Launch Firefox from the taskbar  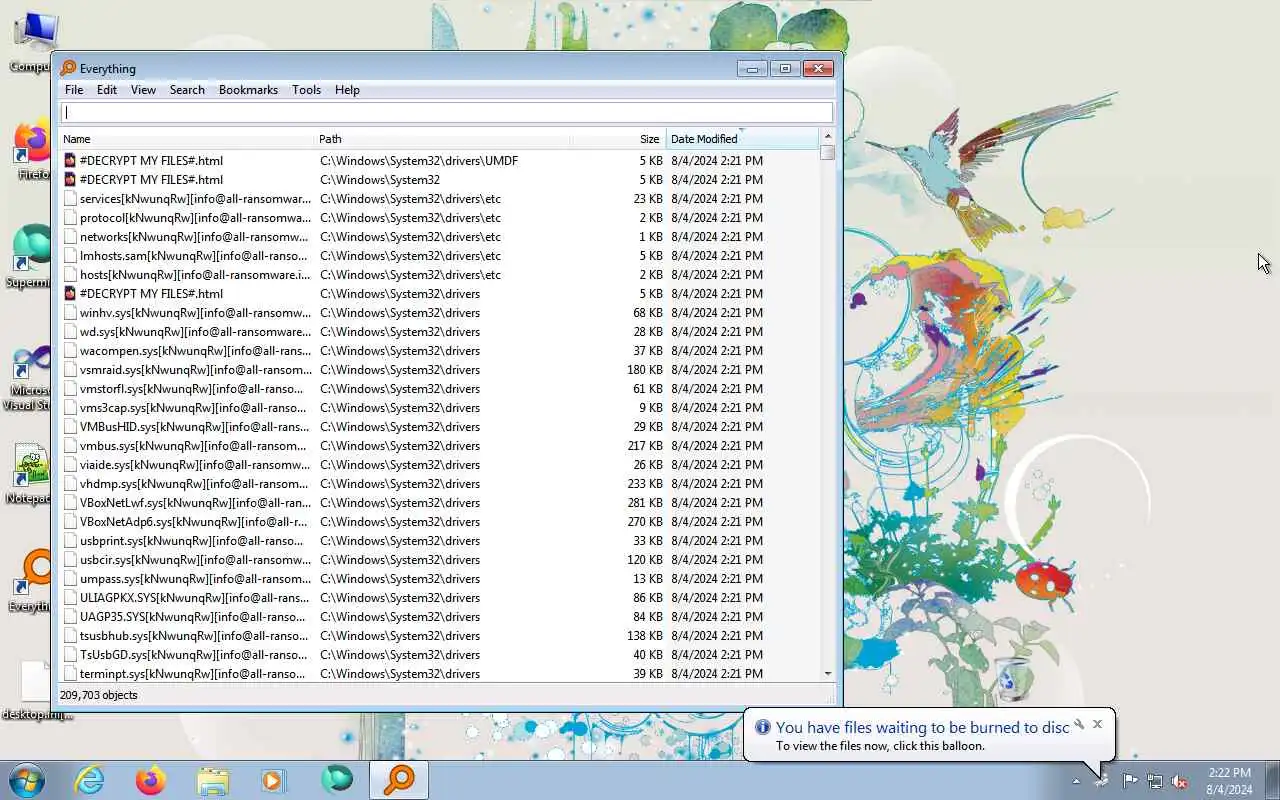pyautogui.click(x=151, y=780)
